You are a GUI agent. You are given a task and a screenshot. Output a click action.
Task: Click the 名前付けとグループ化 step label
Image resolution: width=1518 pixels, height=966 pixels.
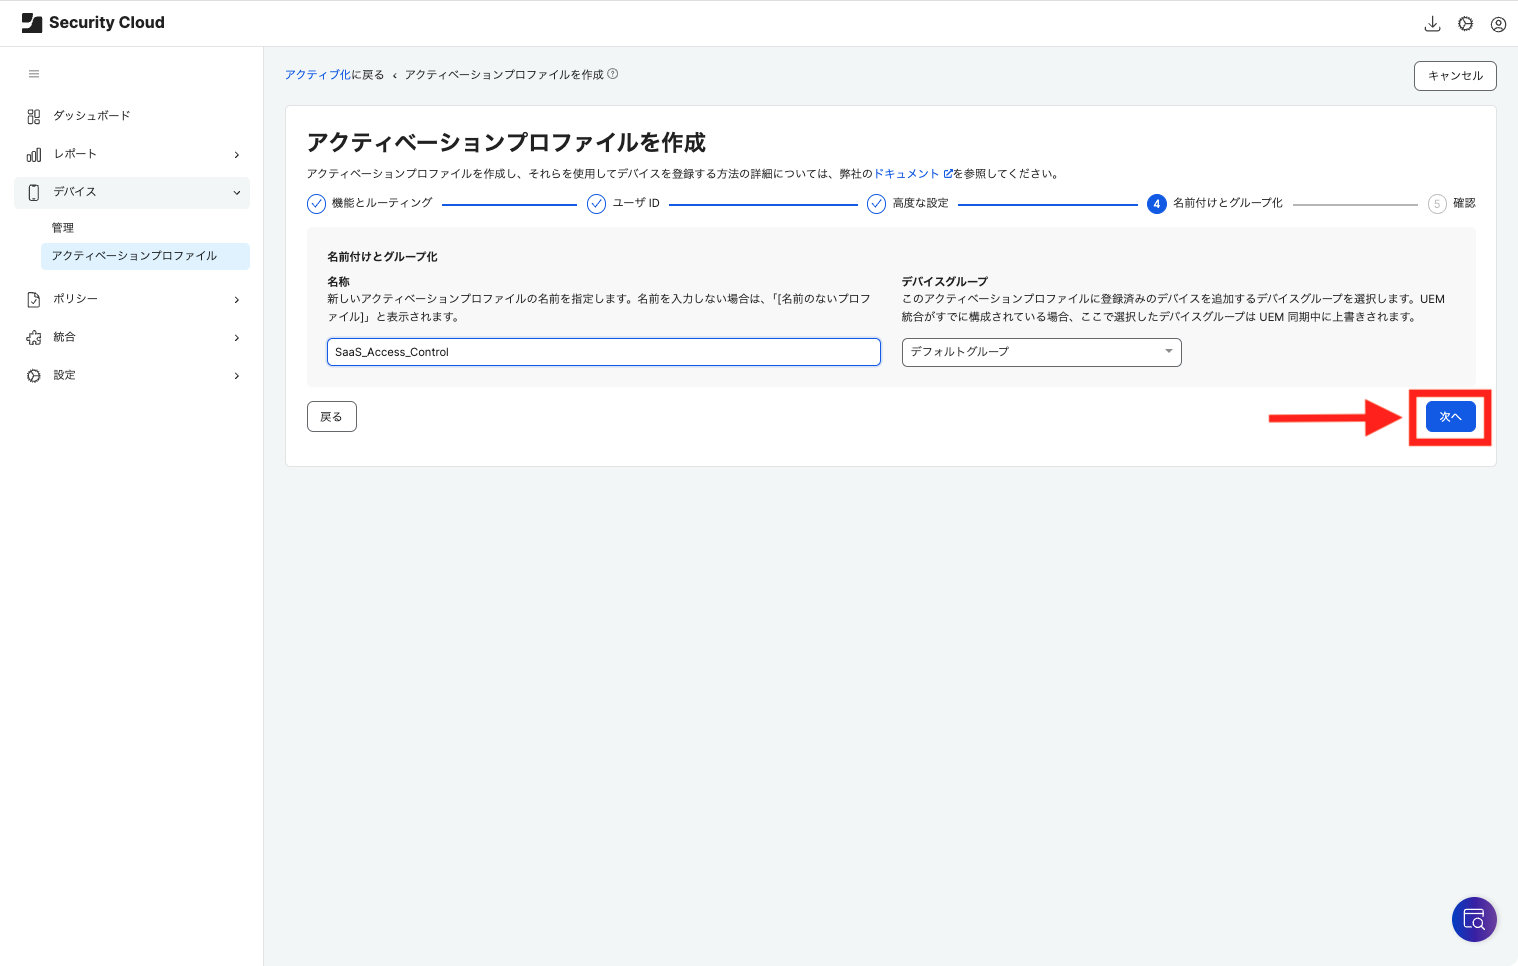pos(1228,203)
